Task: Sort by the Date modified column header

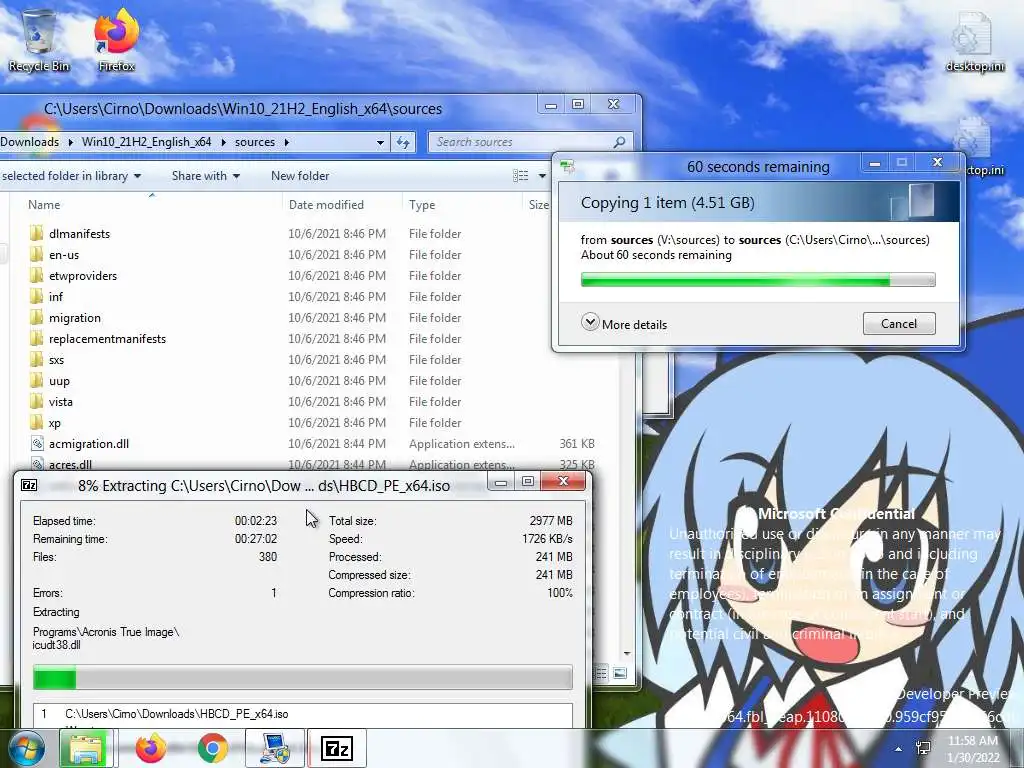Action: click(x=326, y=204)
